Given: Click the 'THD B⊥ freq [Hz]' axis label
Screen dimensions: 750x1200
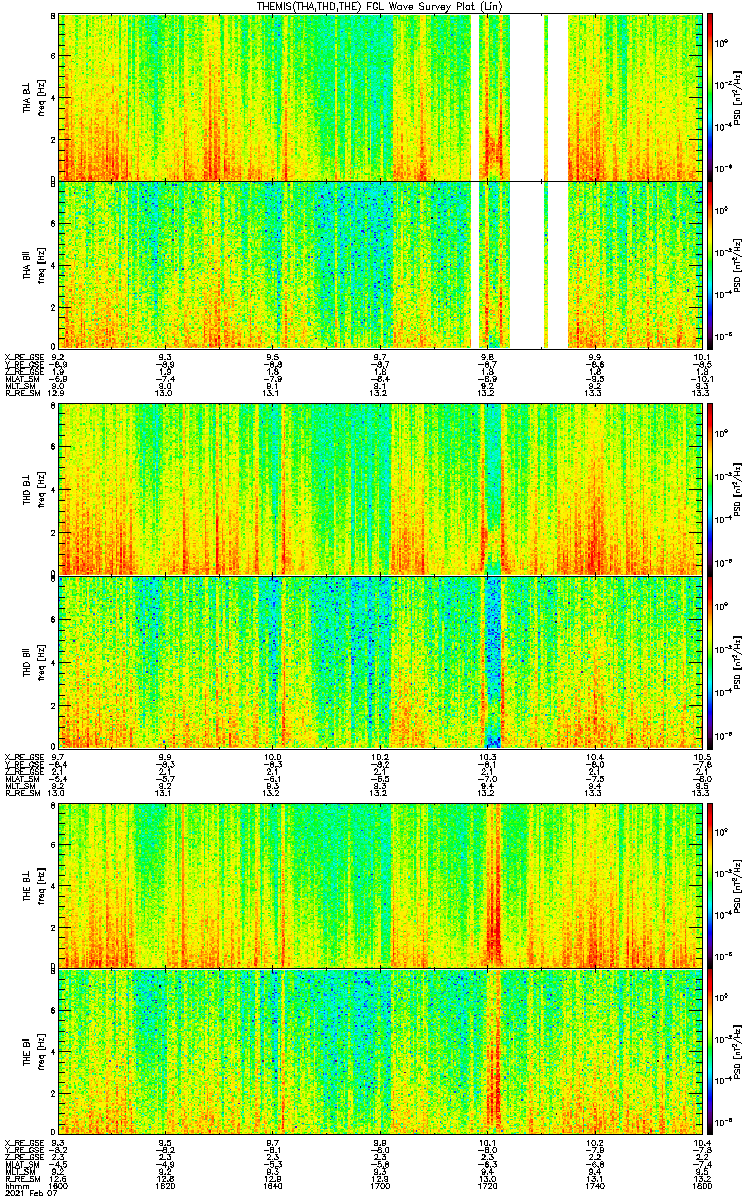Looking at the screenshot, I should pos(32,488).
